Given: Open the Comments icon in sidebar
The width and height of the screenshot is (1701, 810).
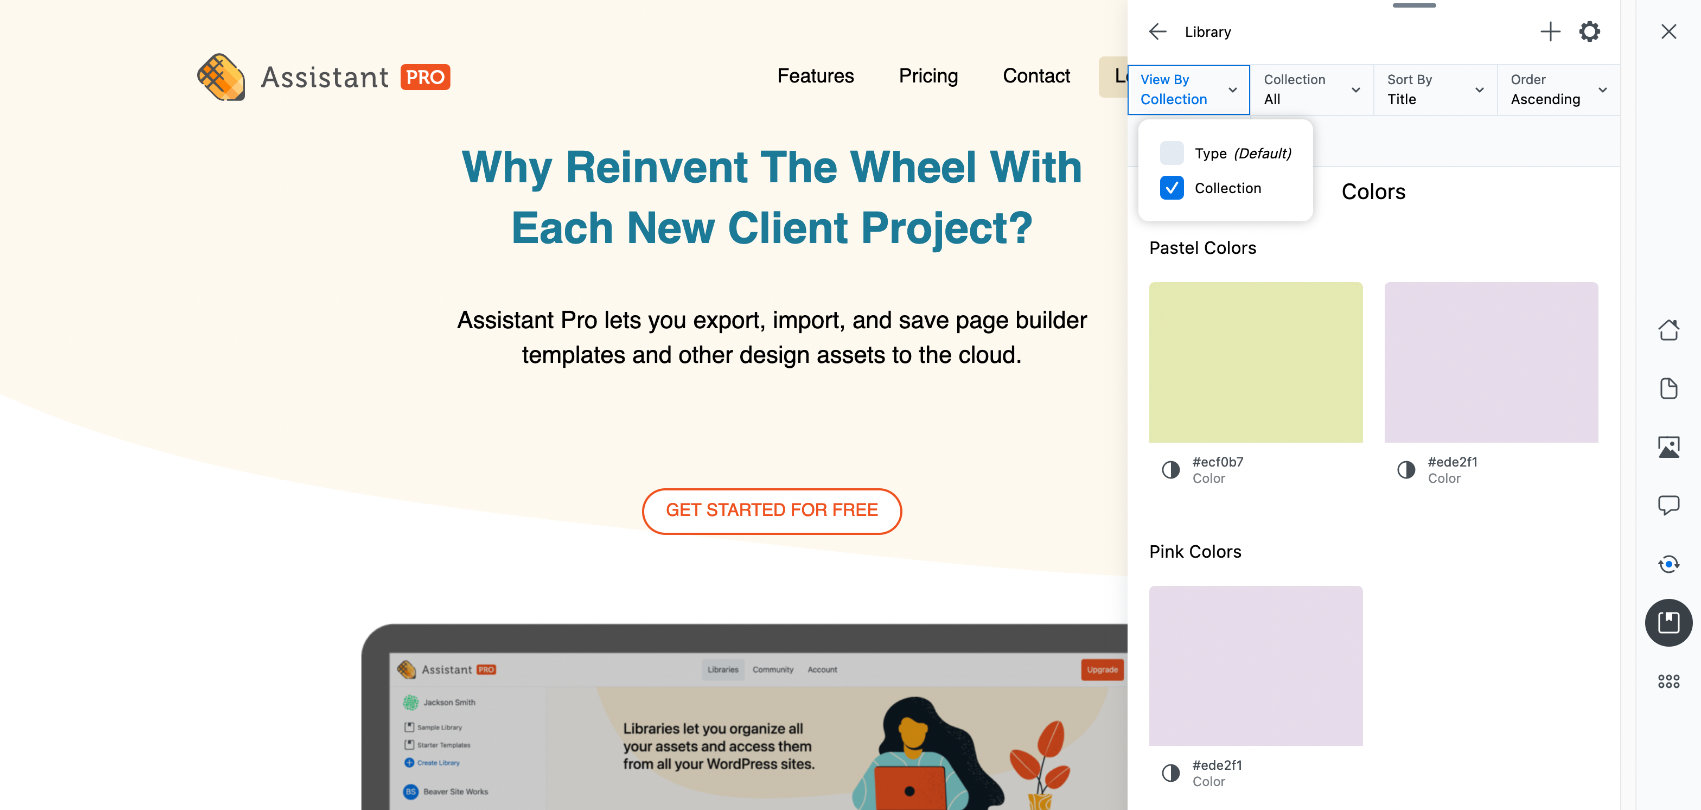Looking at the screenshot, I should point(1668,505).
